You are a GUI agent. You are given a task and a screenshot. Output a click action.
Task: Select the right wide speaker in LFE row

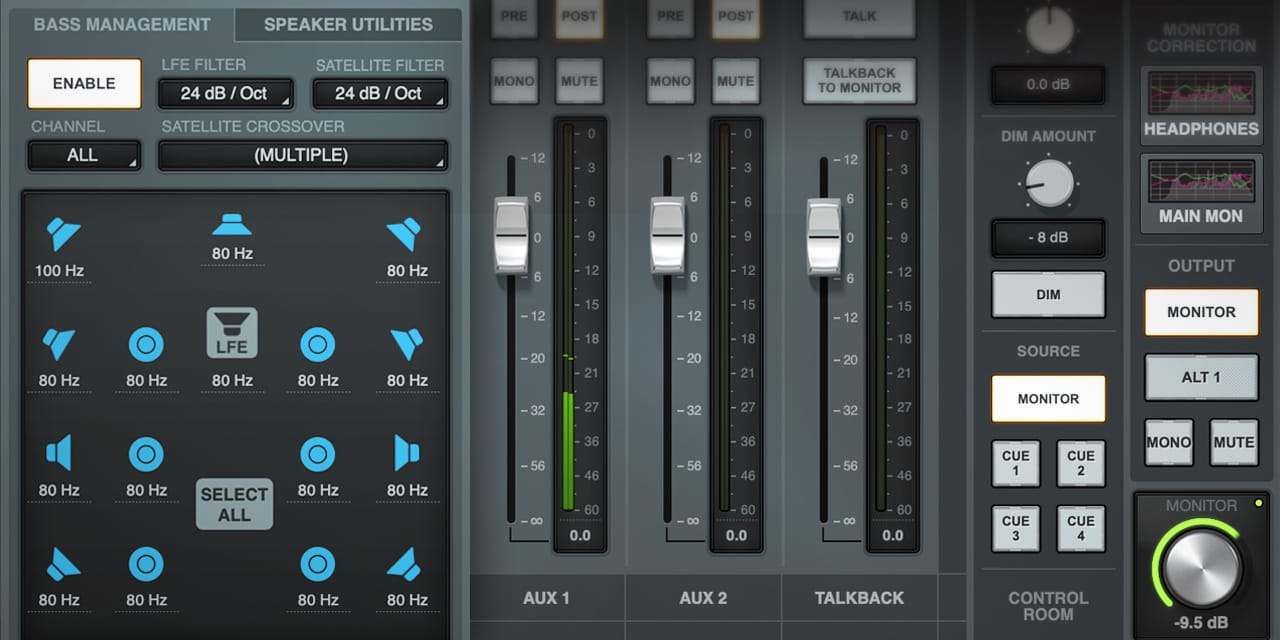coord(406,344)
